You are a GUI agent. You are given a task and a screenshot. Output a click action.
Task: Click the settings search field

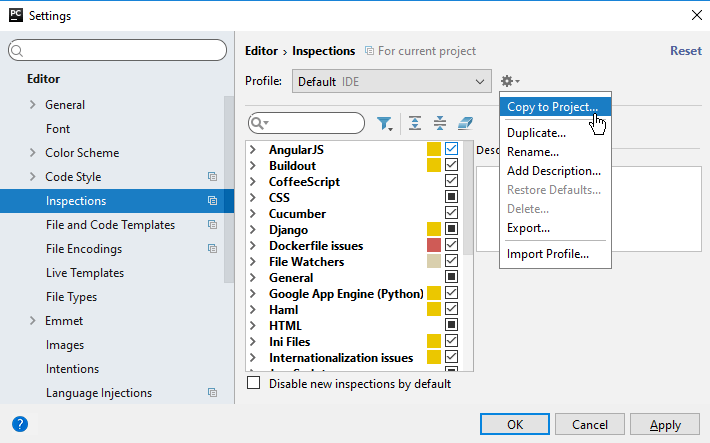118,50
